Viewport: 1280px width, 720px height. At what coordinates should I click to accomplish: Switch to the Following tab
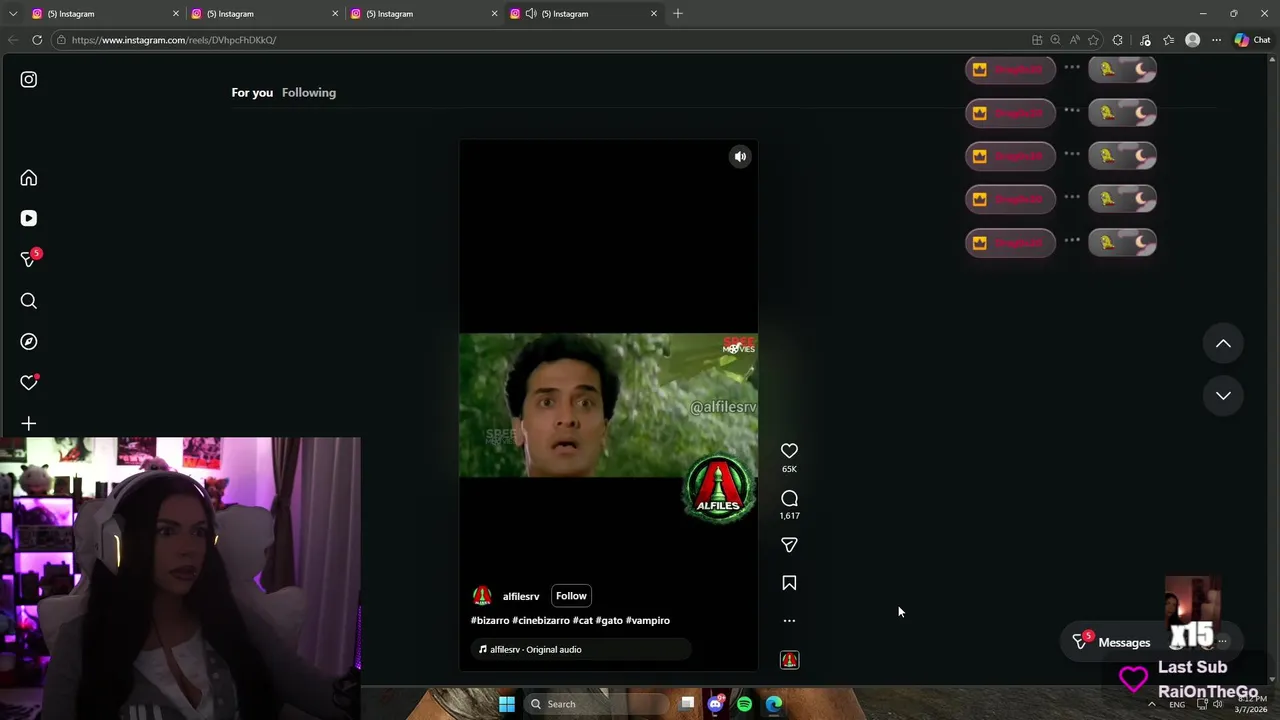click(x=309, y=93)
